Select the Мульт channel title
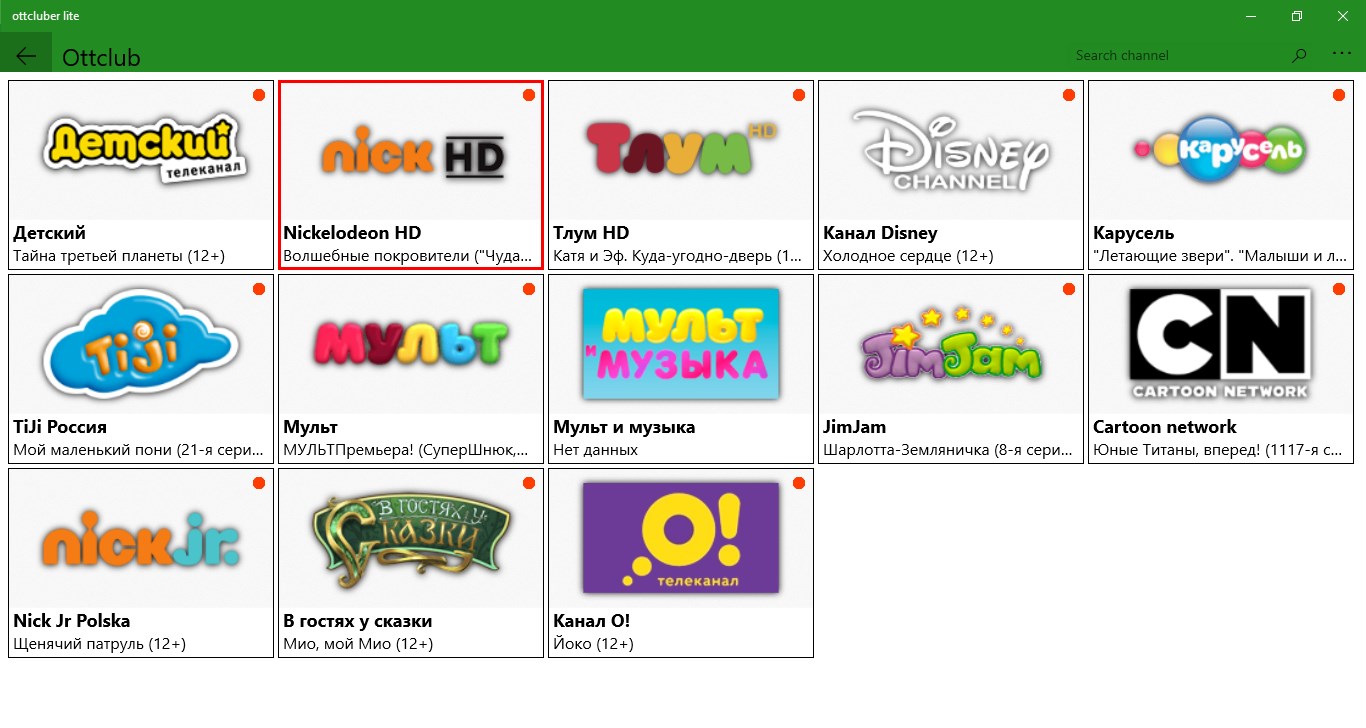The height and width of the screenshot is (728, 1366). tap(311, 427)
